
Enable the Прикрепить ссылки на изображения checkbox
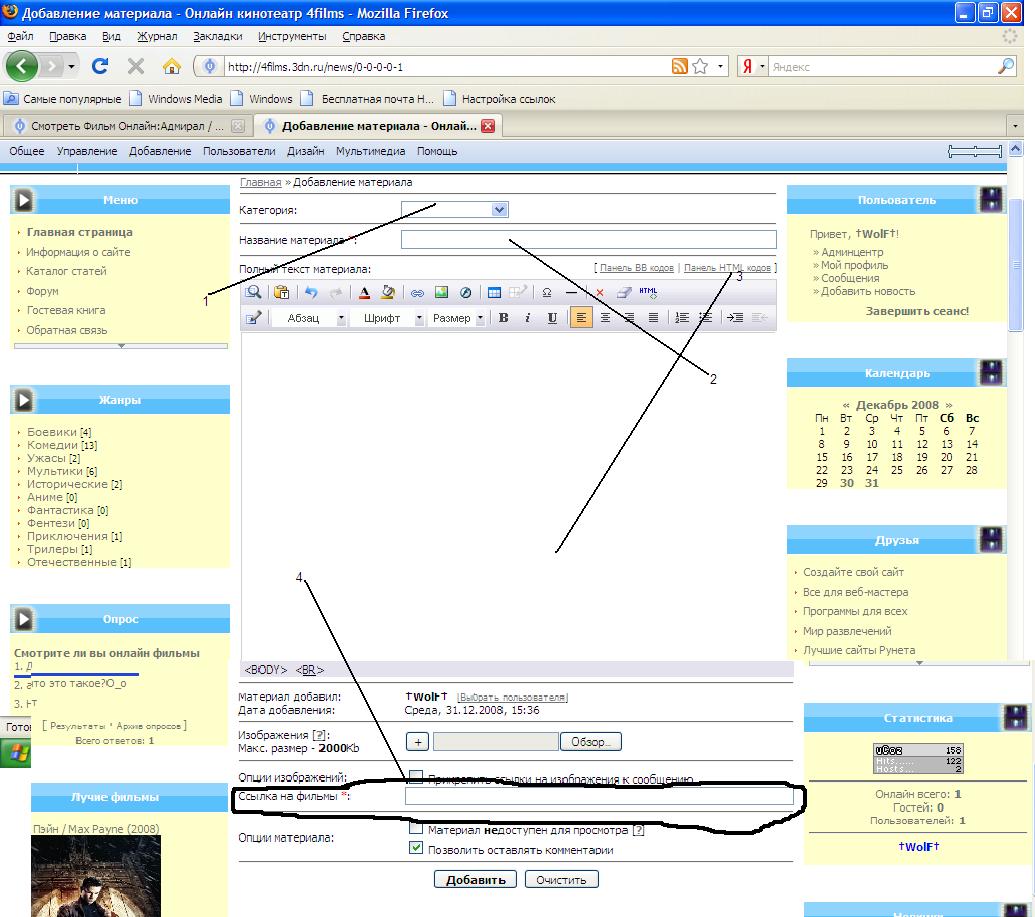click(x=416, y=775)
